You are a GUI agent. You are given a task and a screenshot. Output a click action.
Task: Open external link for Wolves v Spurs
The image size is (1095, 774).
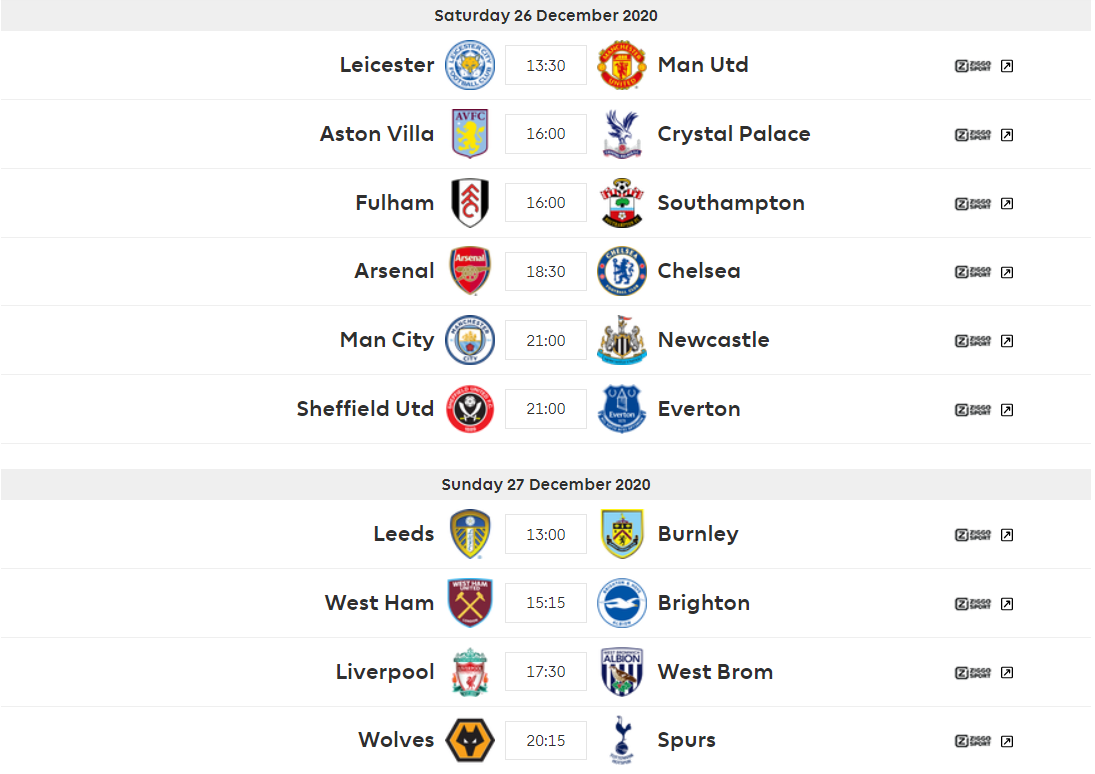(x=1006, y=742)
